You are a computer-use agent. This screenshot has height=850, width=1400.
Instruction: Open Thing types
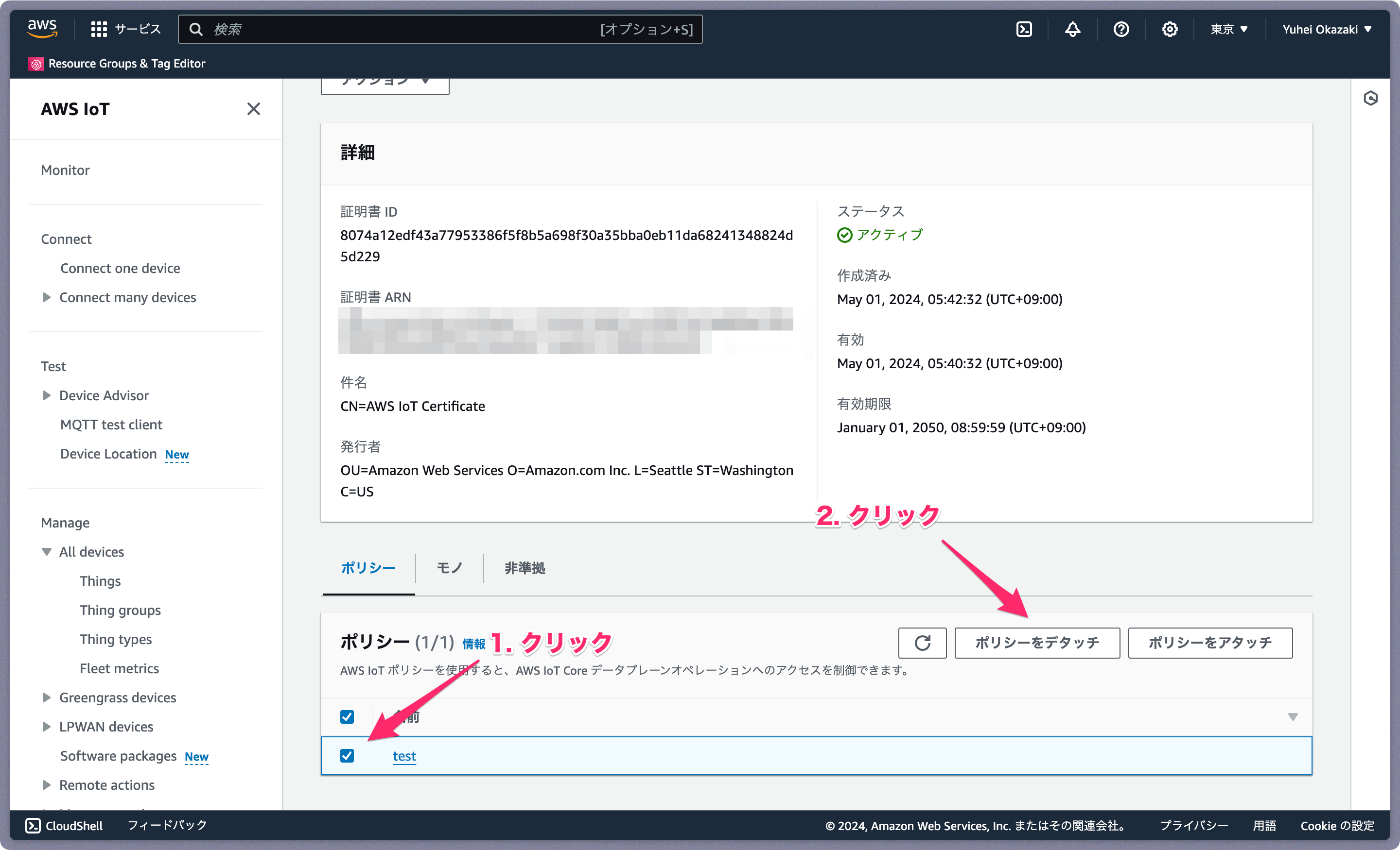coord(116,639)
